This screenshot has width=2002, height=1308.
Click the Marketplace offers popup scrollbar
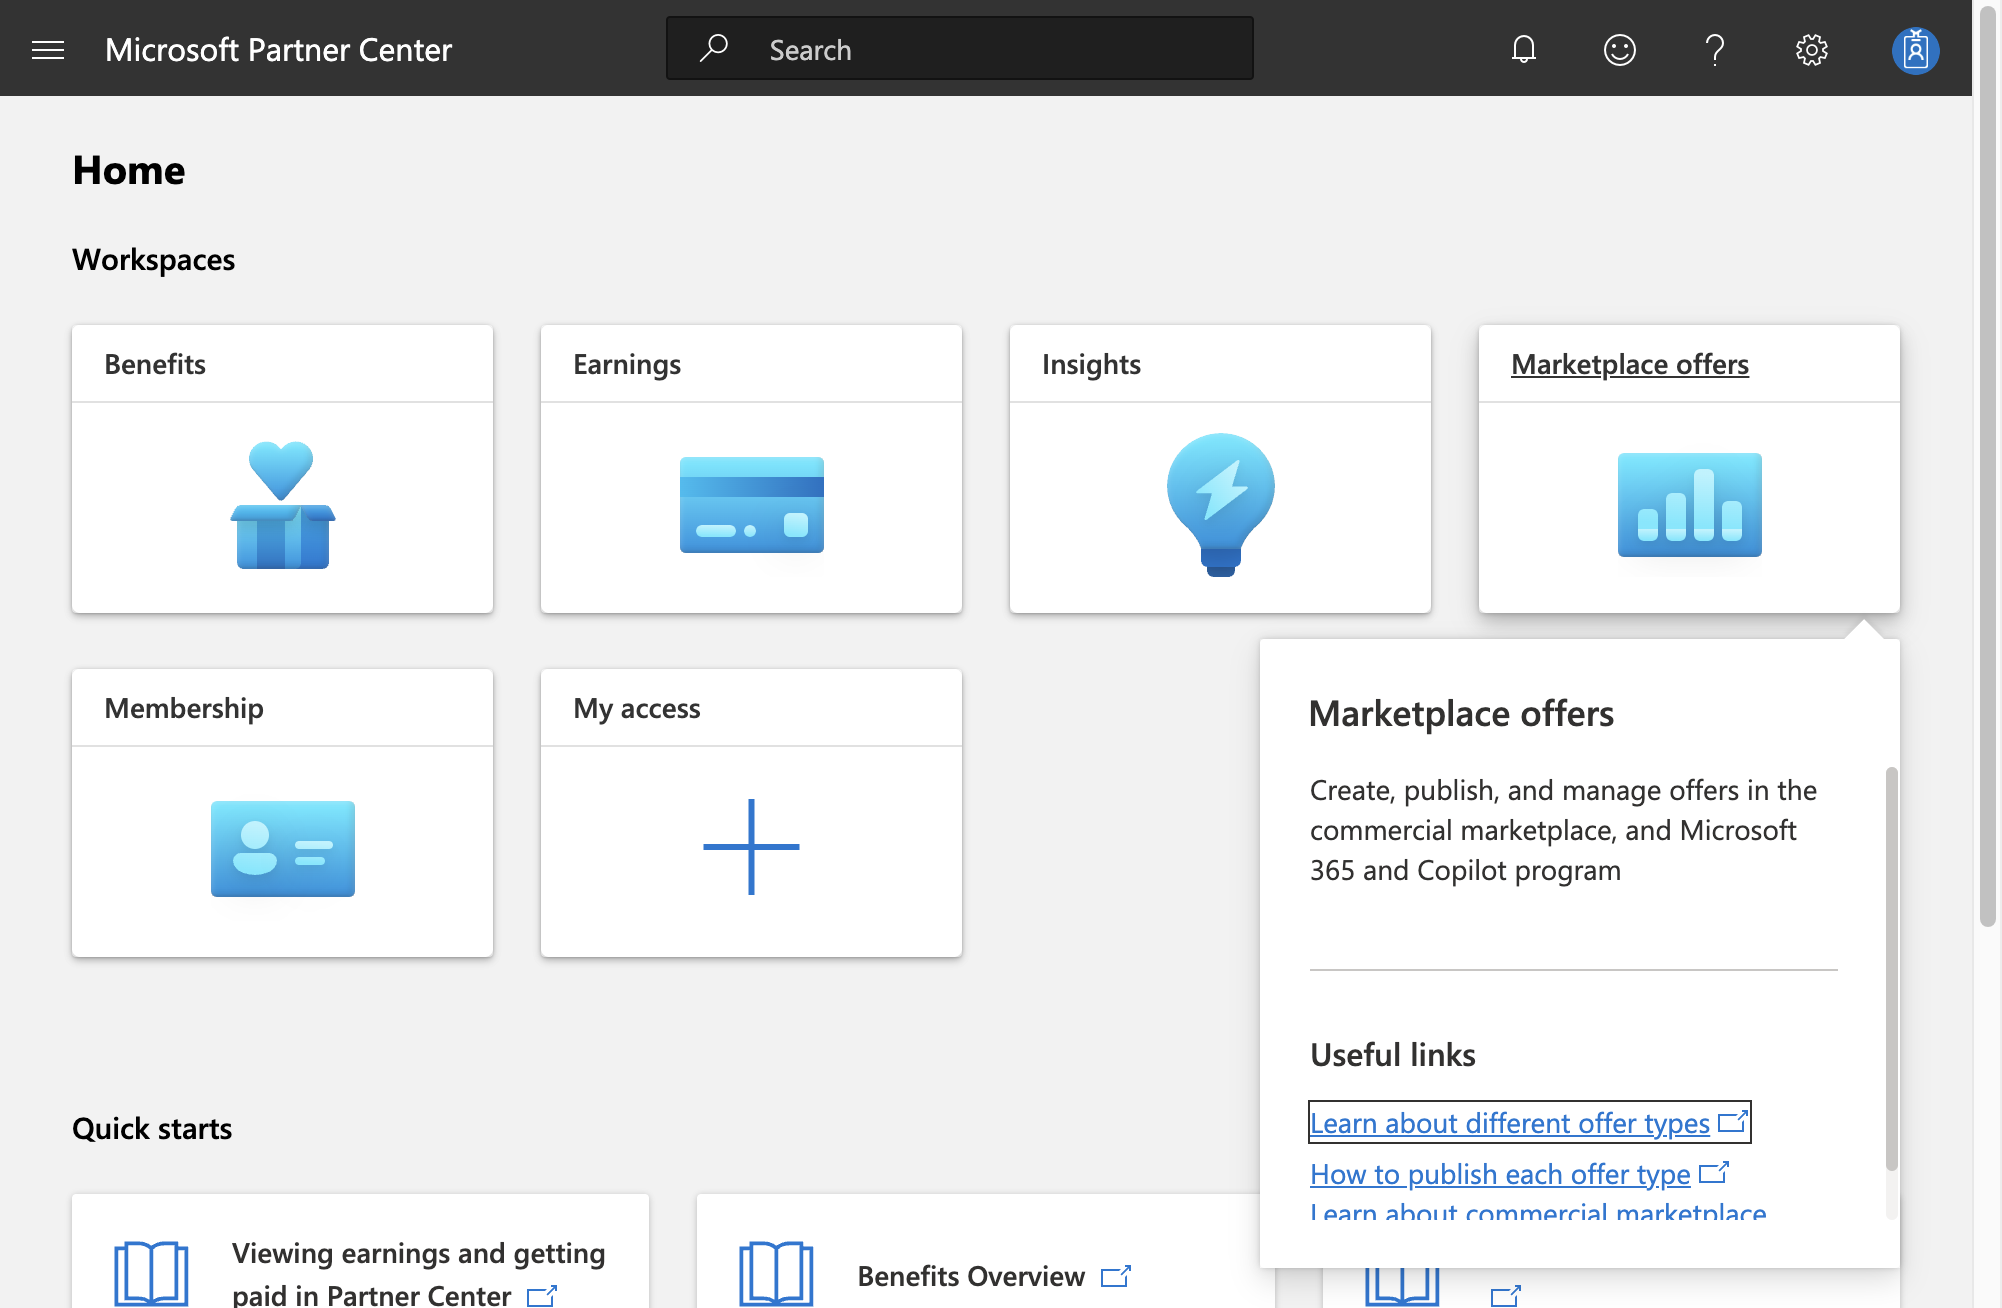click(1891, 968)
